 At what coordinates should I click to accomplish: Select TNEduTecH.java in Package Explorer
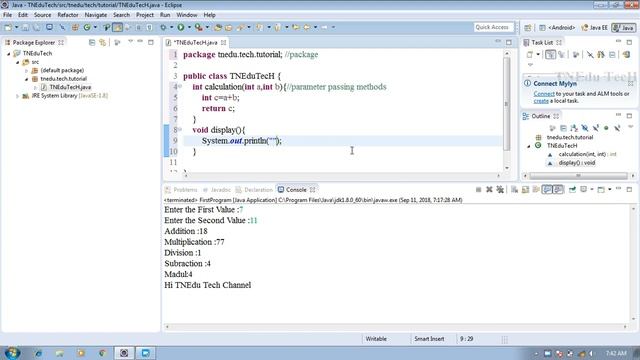pyautogui.click(x=70, y=87)
